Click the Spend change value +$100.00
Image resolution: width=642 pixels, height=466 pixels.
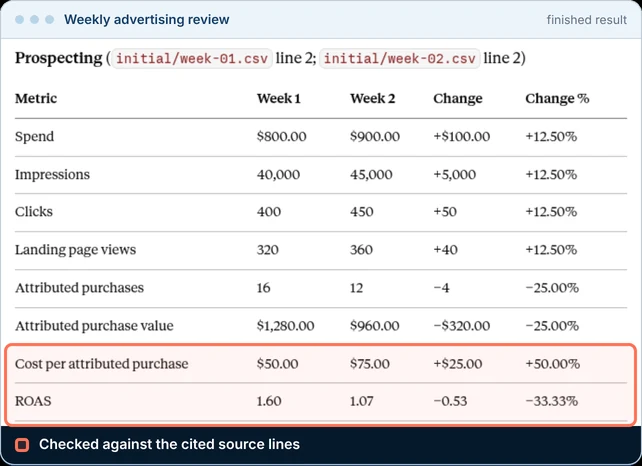pos(461,137)
